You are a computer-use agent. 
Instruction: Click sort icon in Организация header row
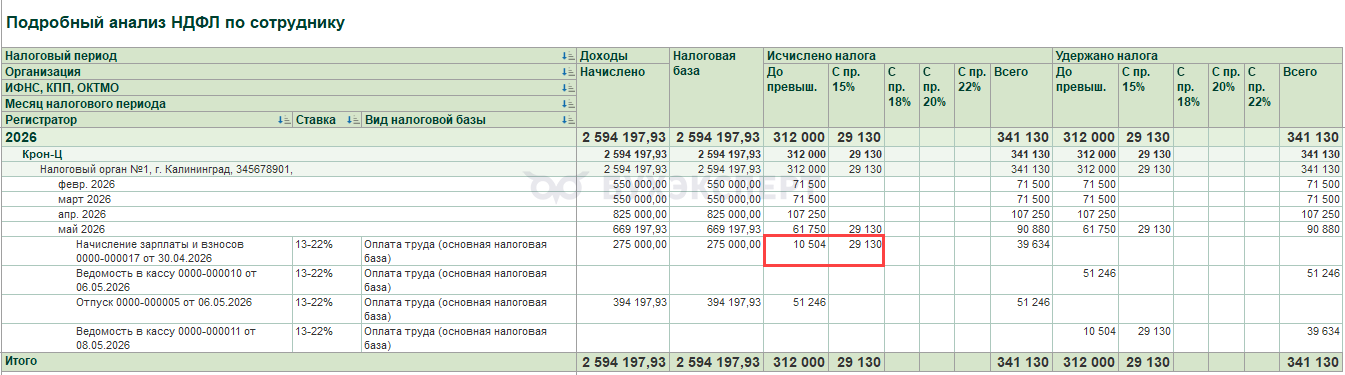click(x=568, y=72)
